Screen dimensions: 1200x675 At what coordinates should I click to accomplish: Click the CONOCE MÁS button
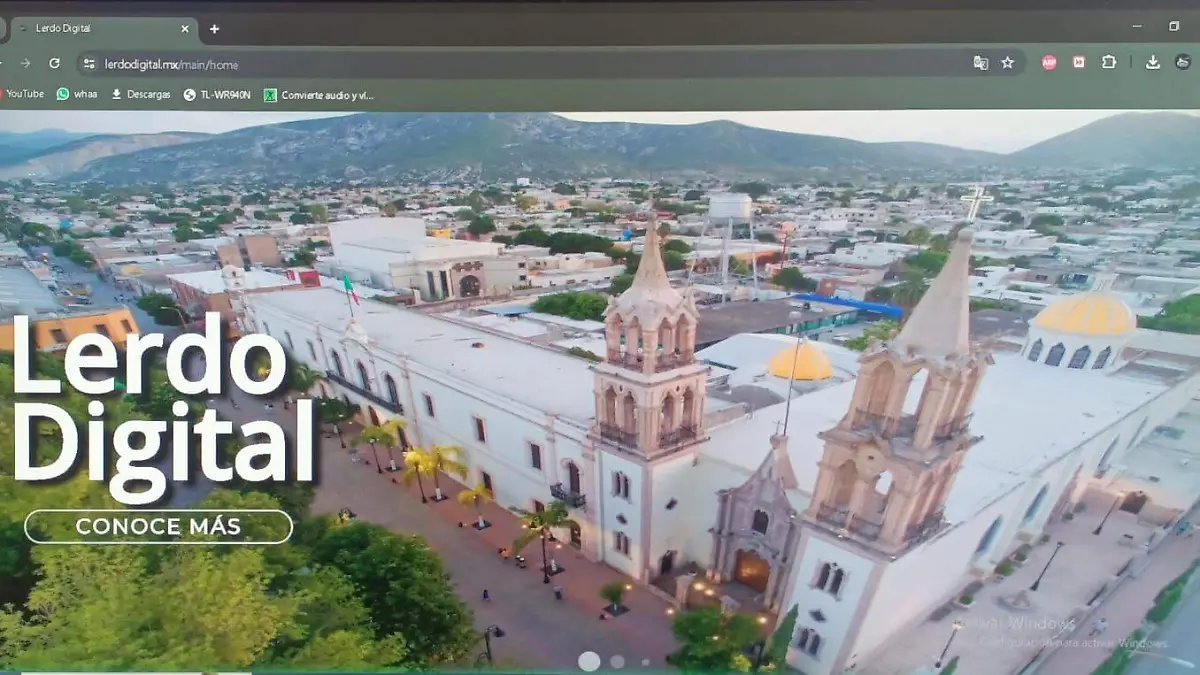coord(157,527)
